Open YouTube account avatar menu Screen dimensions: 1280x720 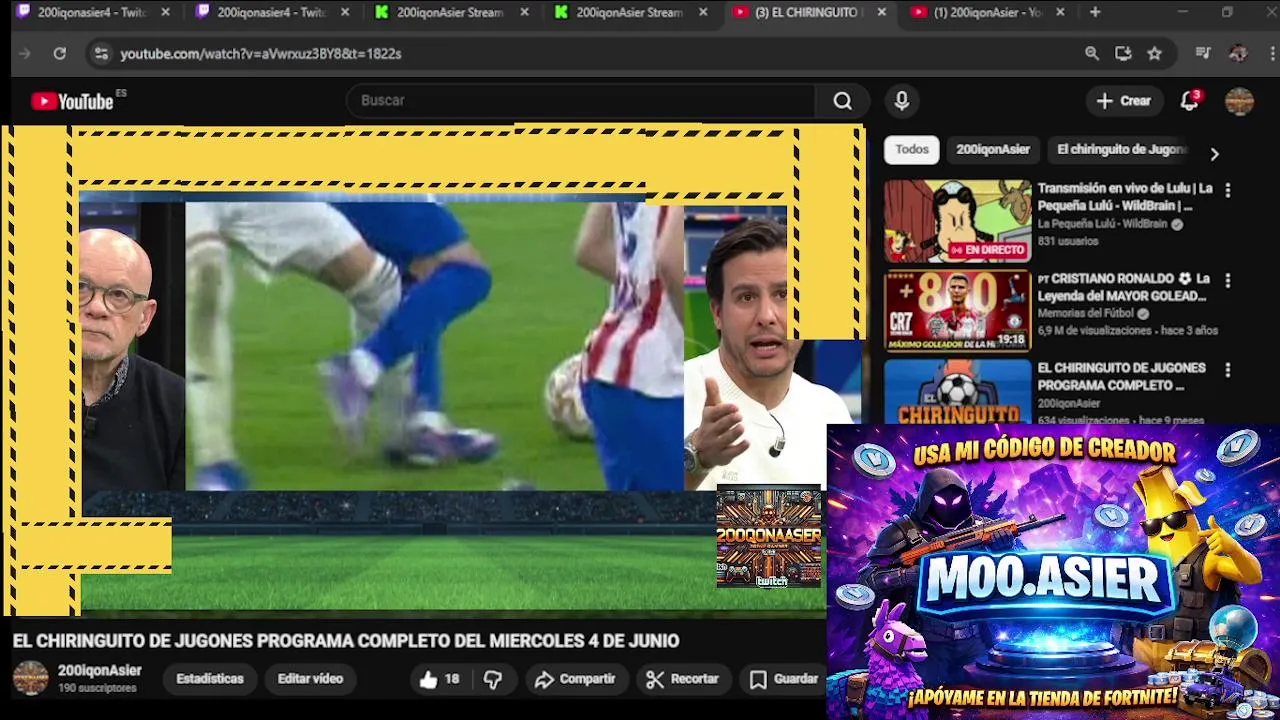[1239, 101]
